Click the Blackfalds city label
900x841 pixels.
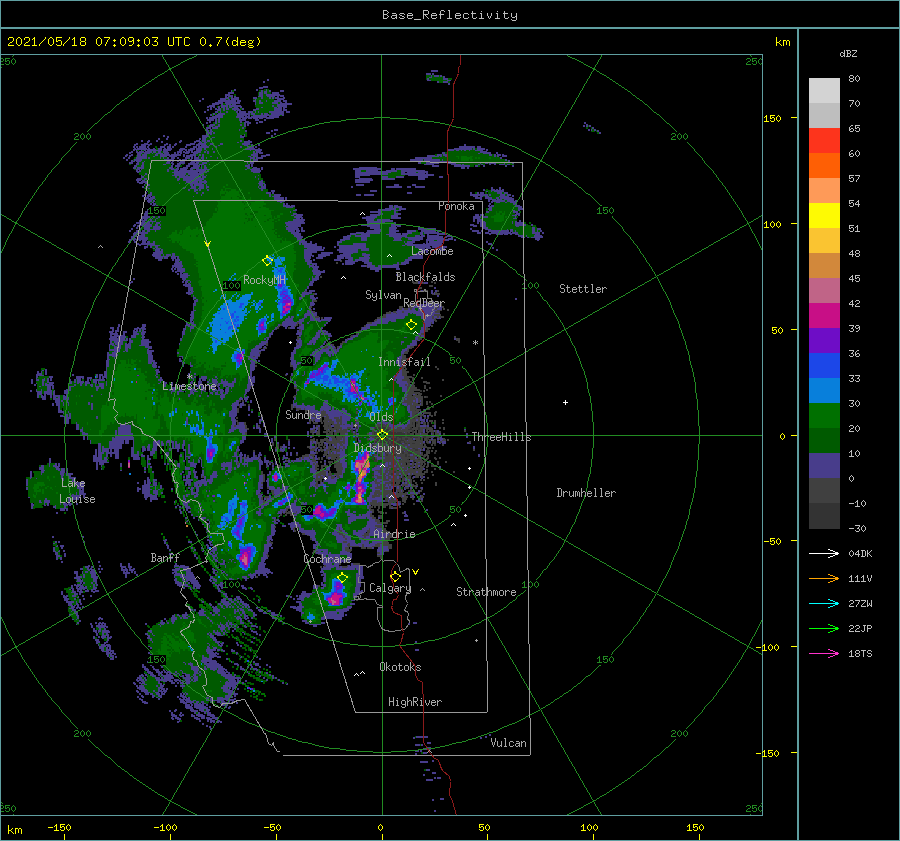[x=425, y=277]
